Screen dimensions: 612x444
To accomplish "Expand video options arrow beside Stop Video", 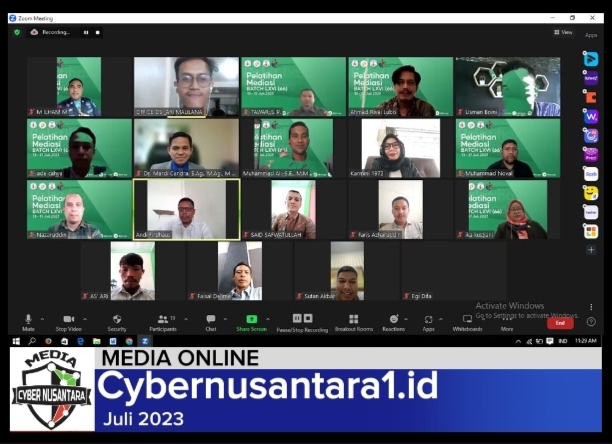I will pos(85,319).
